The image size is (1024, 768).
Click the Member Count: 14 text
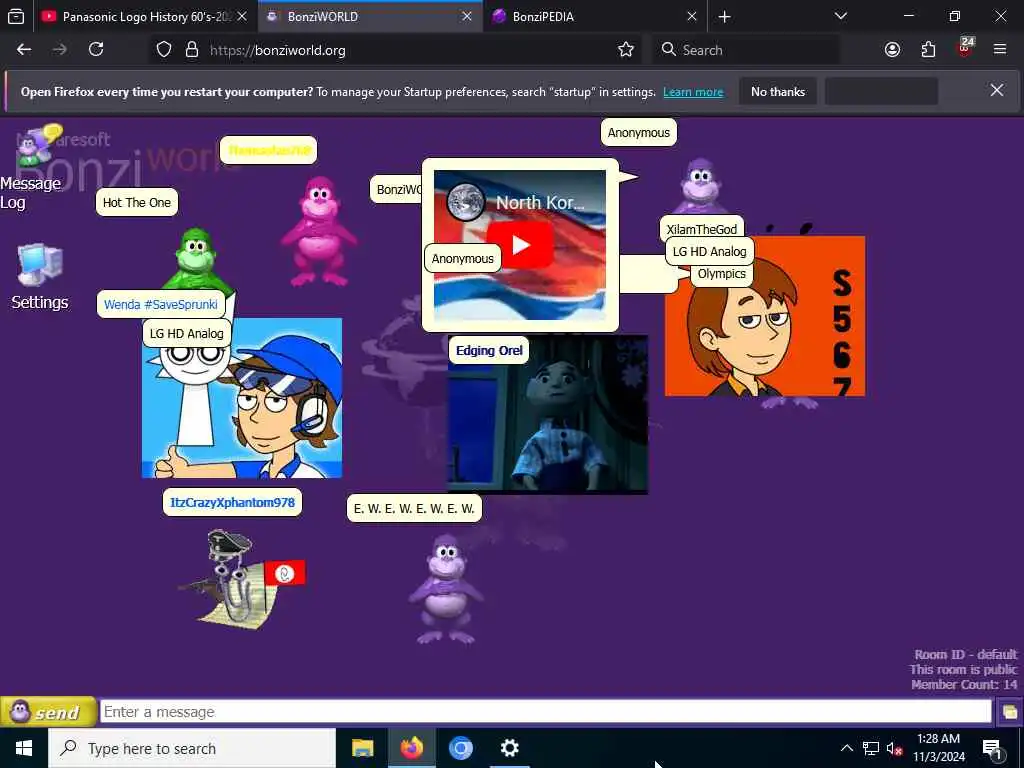click(964, 684)
